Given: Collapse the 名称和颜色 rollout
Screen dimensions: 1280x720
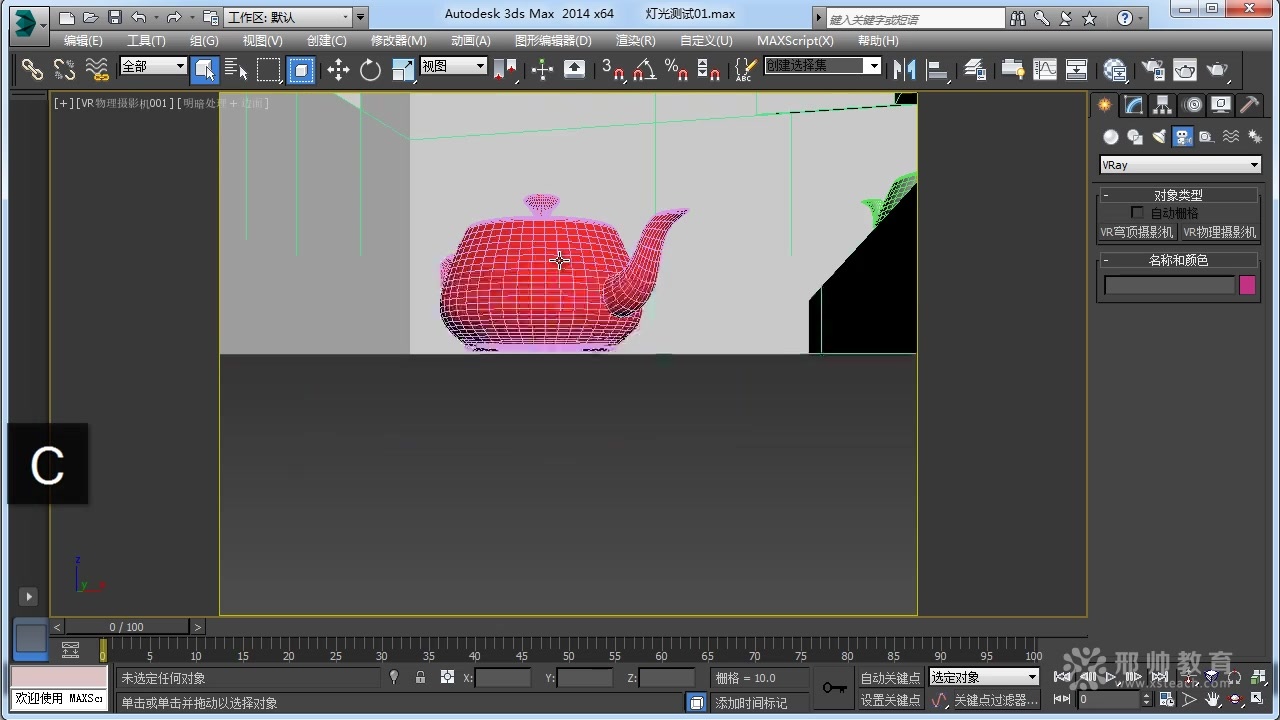Looking at the screenshot, I should [1178, 260].
